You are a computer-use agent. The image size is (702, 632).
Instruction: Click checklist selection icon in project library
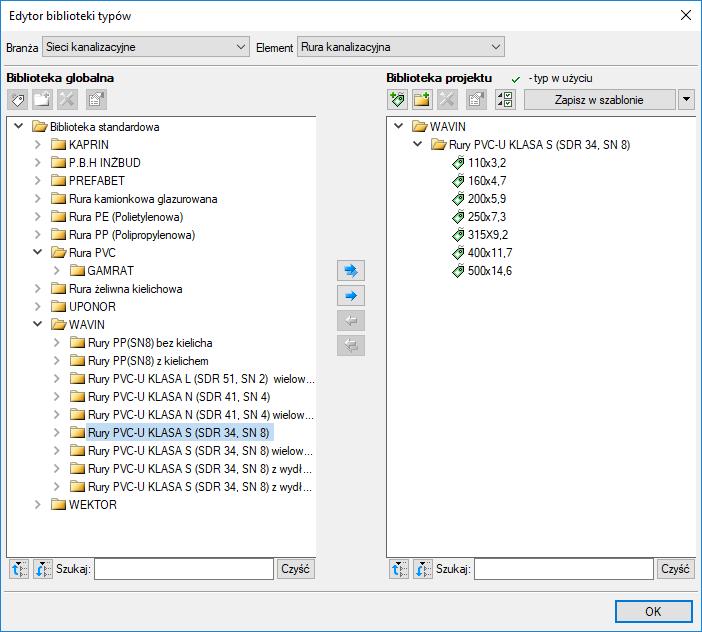pos(505,100)
